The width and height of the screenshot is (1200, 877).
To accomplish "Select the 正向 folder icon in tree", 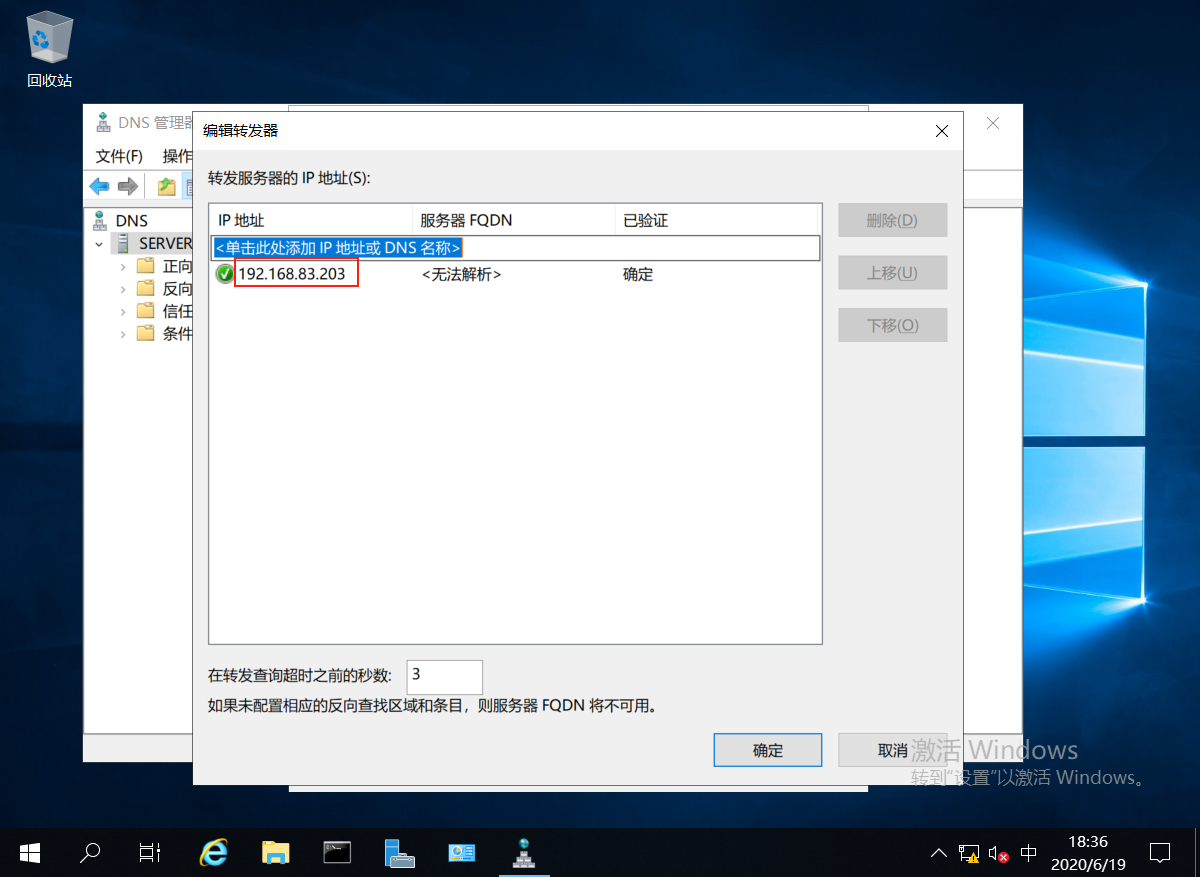I will click(146, 266).
